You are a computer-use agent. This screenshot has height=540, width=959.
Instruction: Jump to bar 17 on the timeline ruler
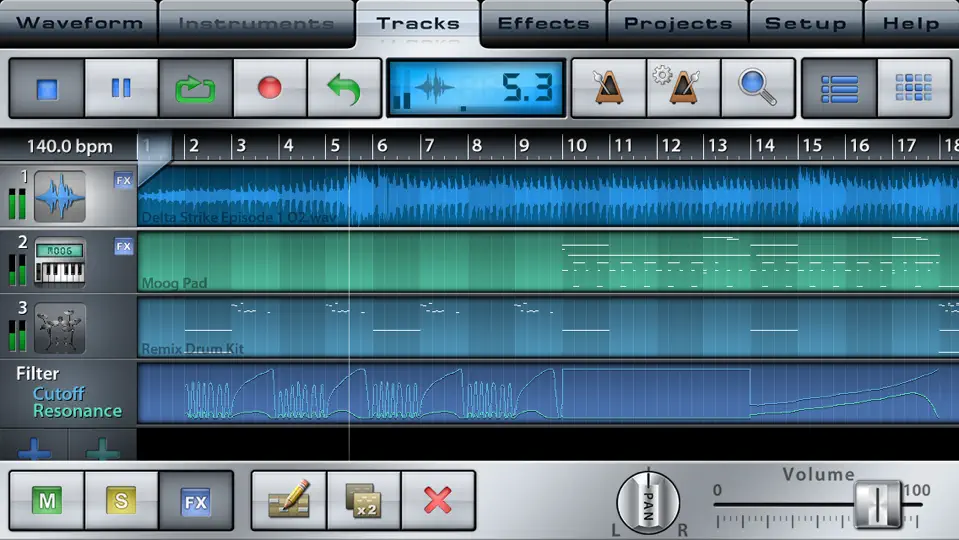point(906,146)
